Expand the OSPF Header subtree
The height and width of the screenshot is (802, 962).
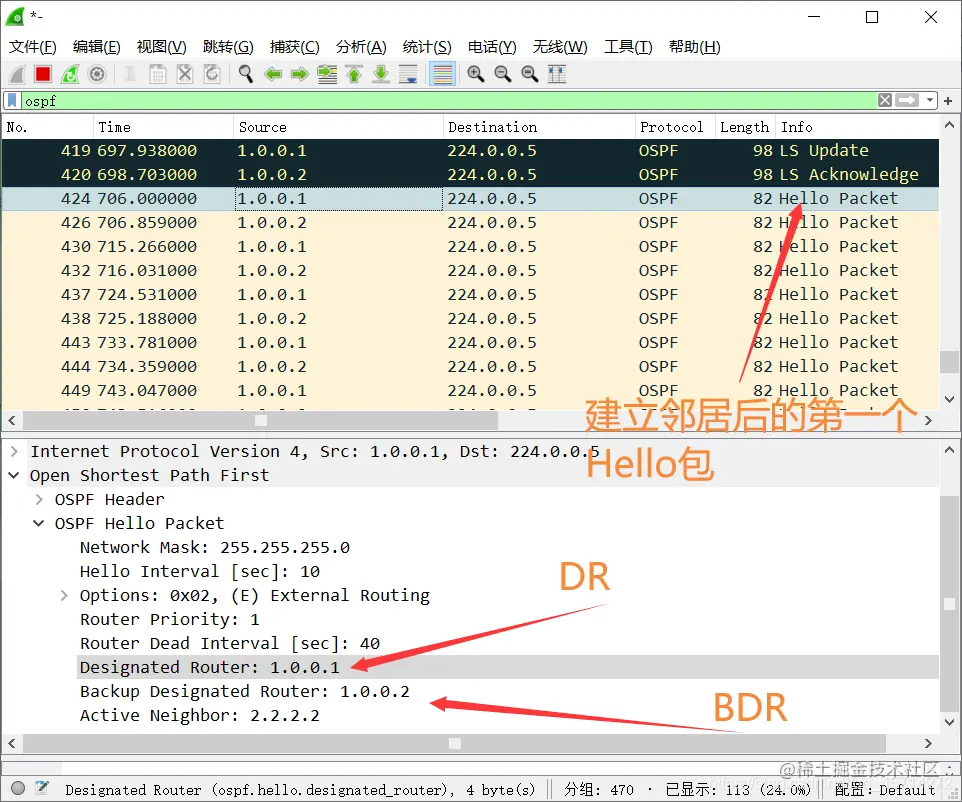point(39,499)
